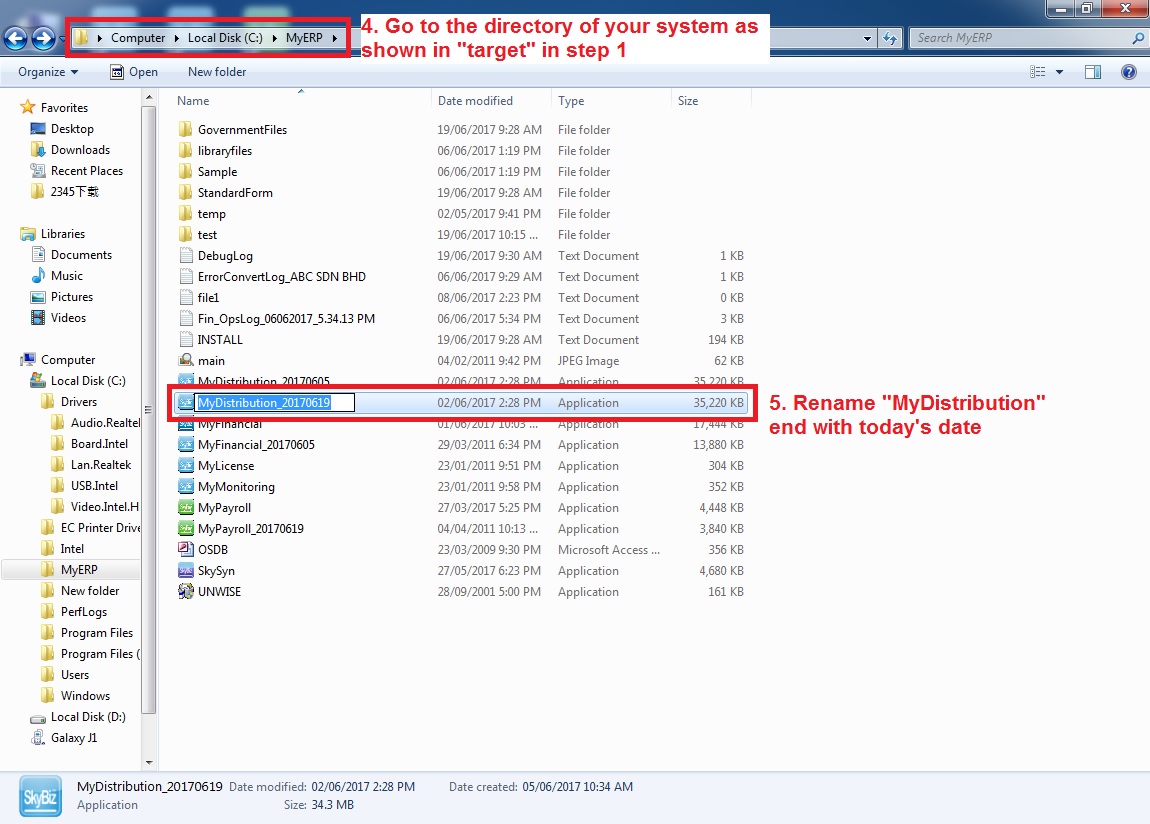Image resolution: width=1150 pixels, height=824 pixels.
Task: Select the OSDB Access database file
Action: [x=186, y=550]
